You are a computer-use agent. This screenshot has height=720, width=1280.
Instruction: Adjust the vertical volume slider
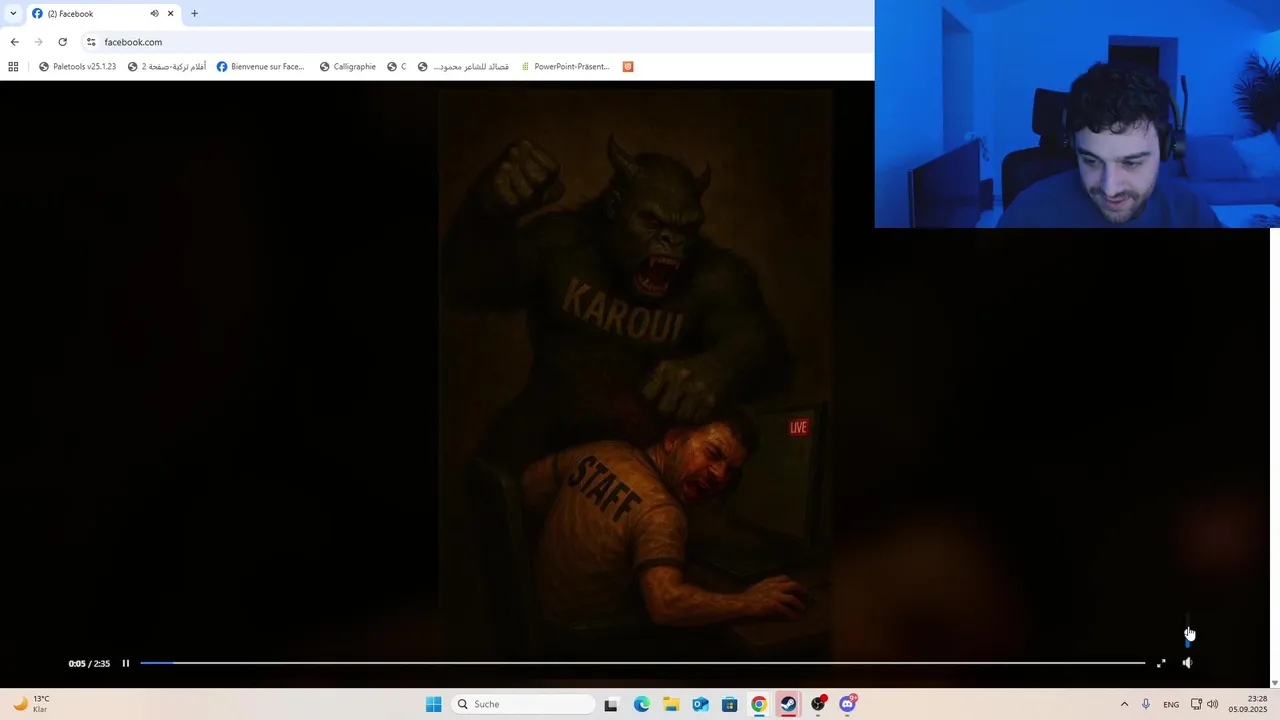coord(1188,632)
